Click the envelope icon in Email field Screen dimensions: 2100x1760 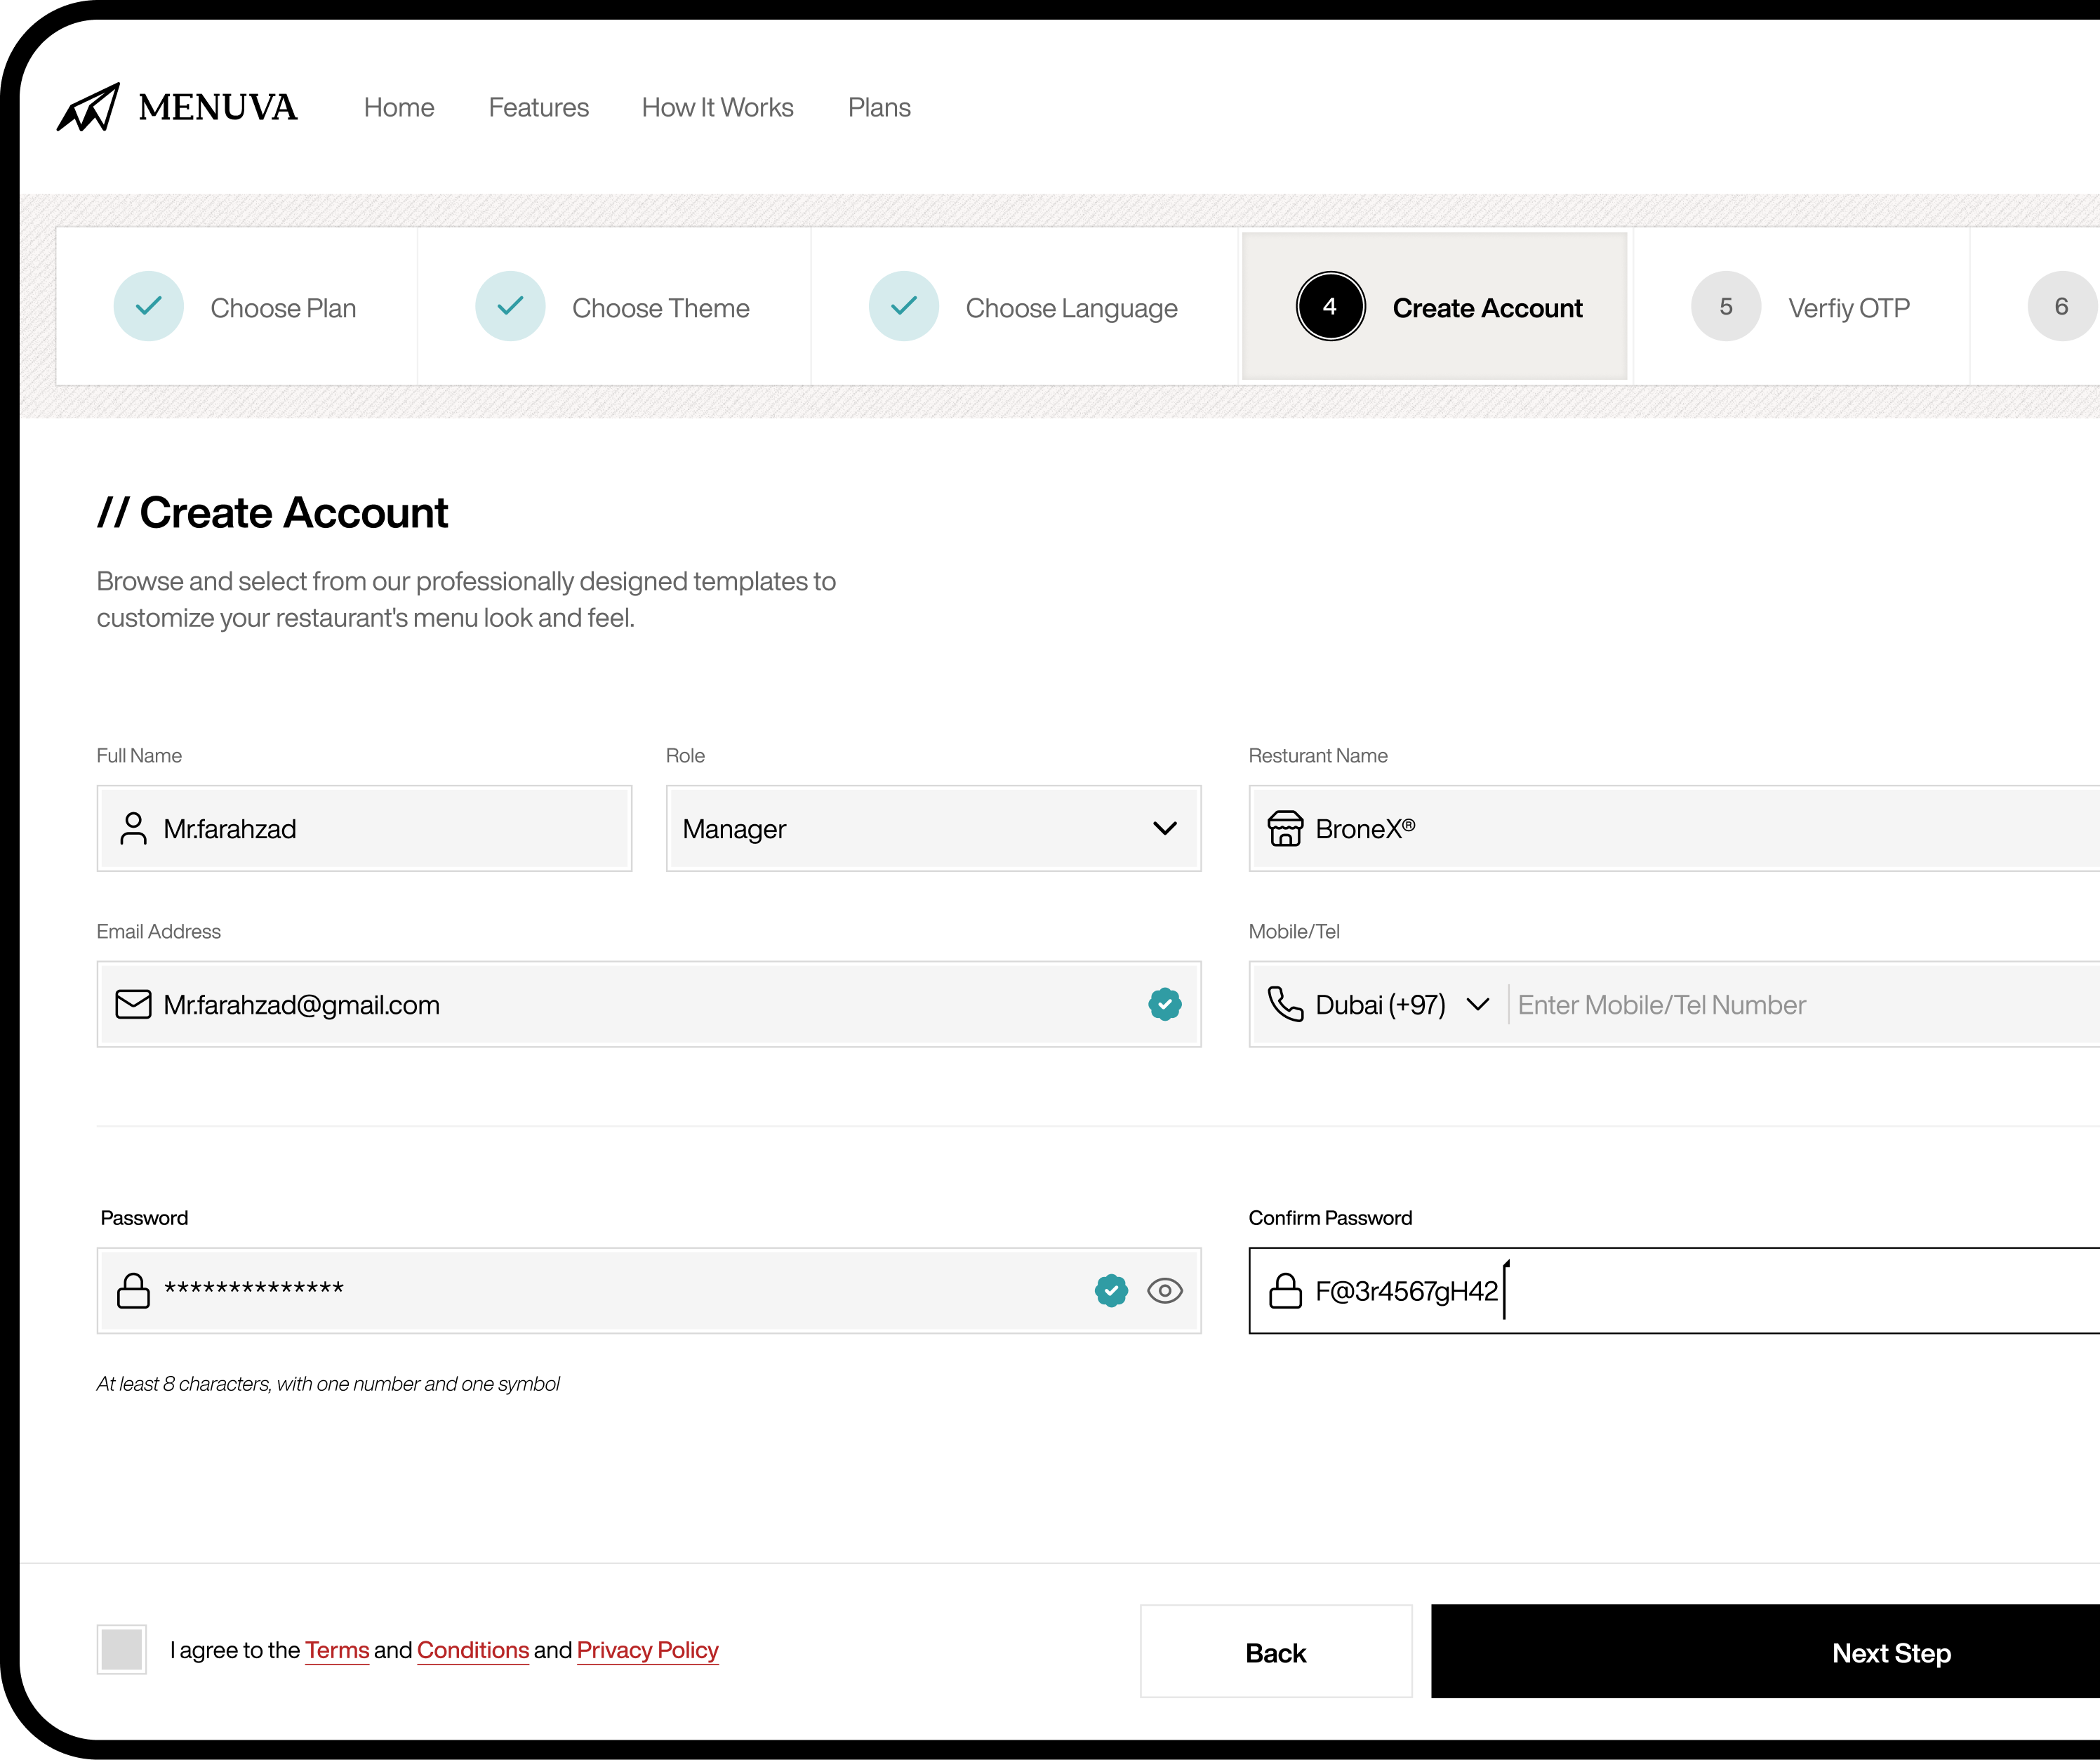tap(133, 1004)
